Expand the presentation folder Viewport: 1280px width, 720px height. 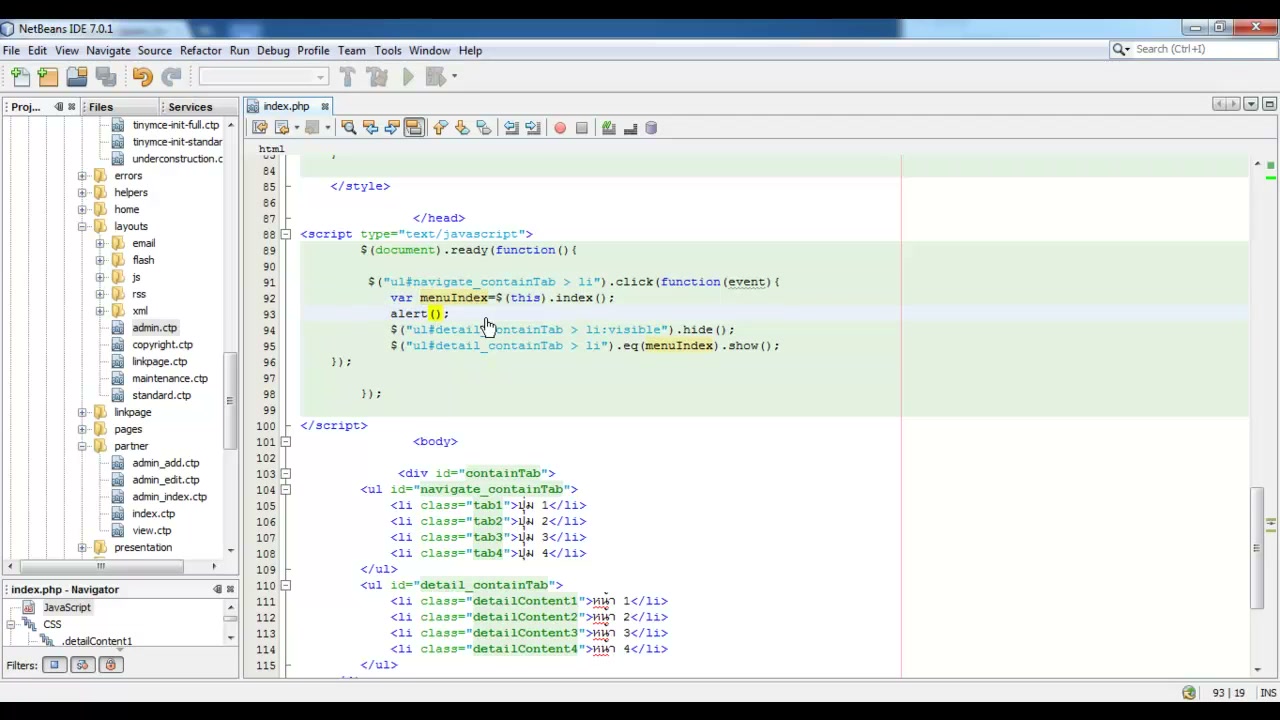[x=82, y=548]
